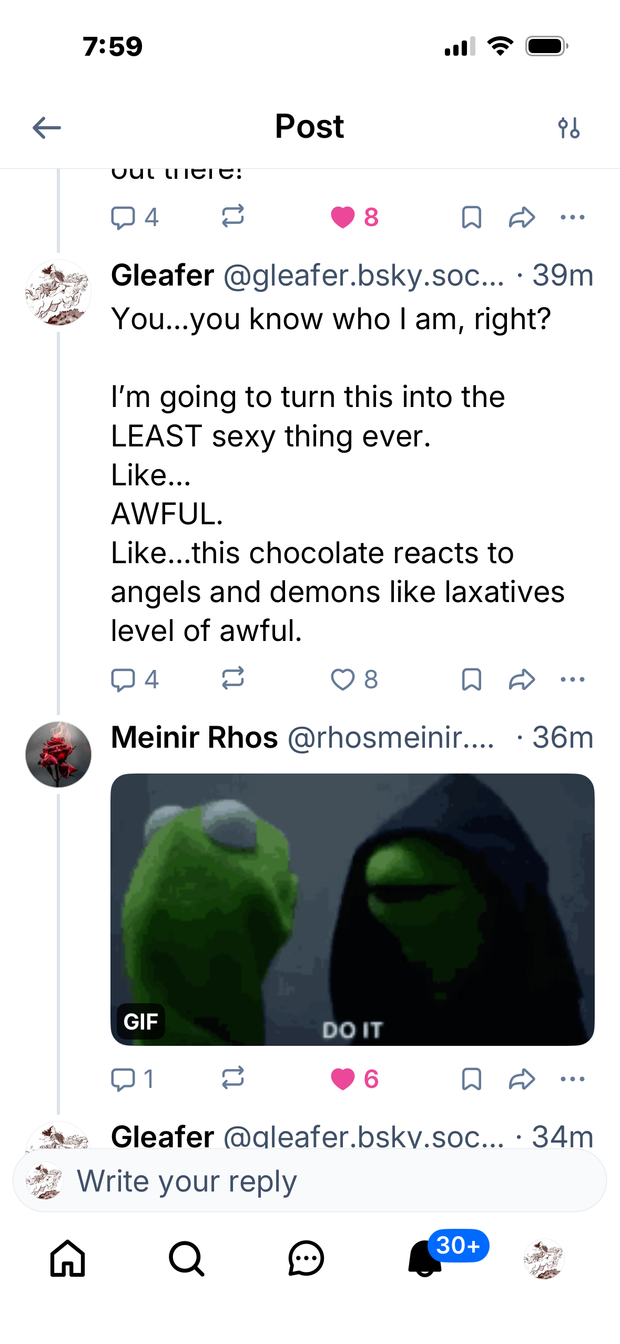Open Gleafer's profile from the name
The height and width of the screenshot is (1344, 620).
coord(163,275)
